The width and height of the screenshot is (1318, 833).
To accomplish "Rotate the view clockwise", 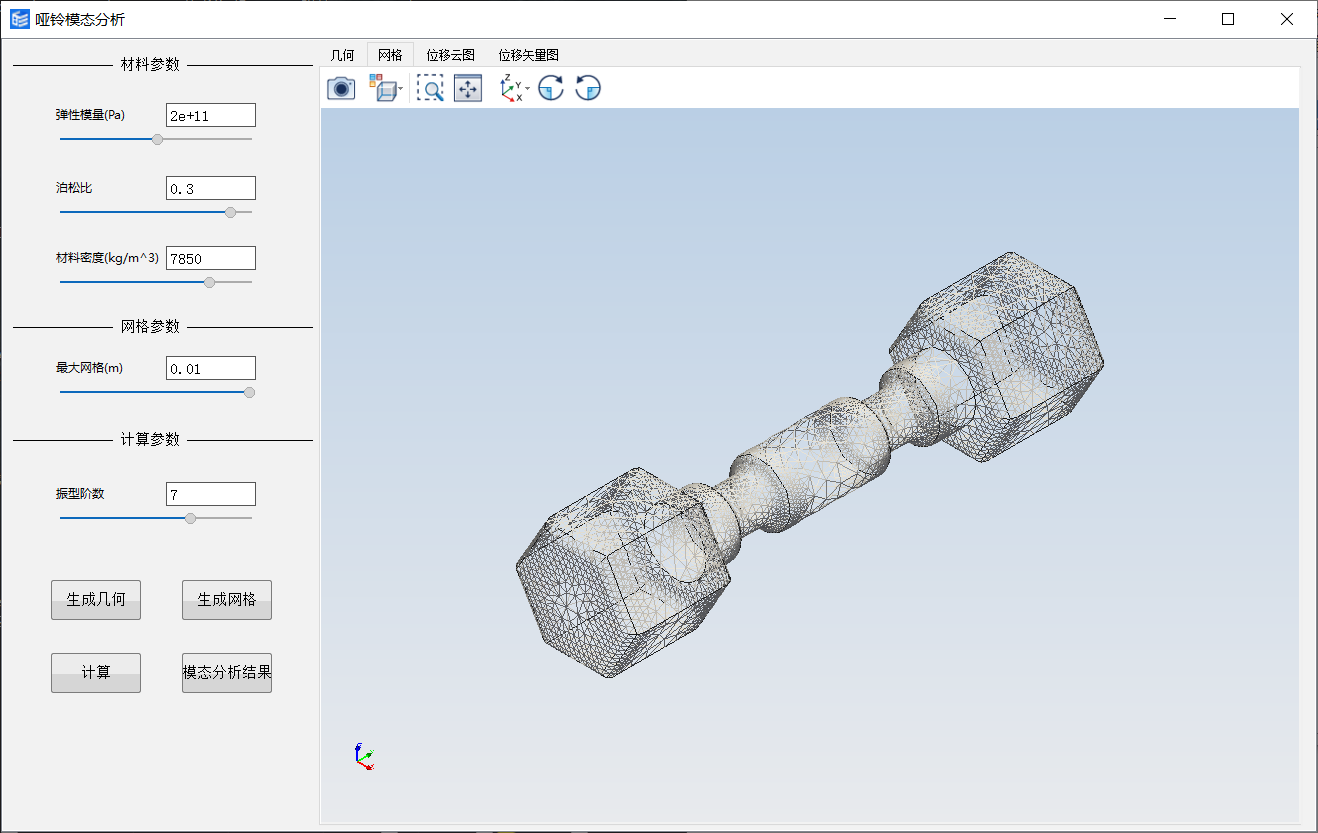I will pyautogui.click(x=550, y=89).
